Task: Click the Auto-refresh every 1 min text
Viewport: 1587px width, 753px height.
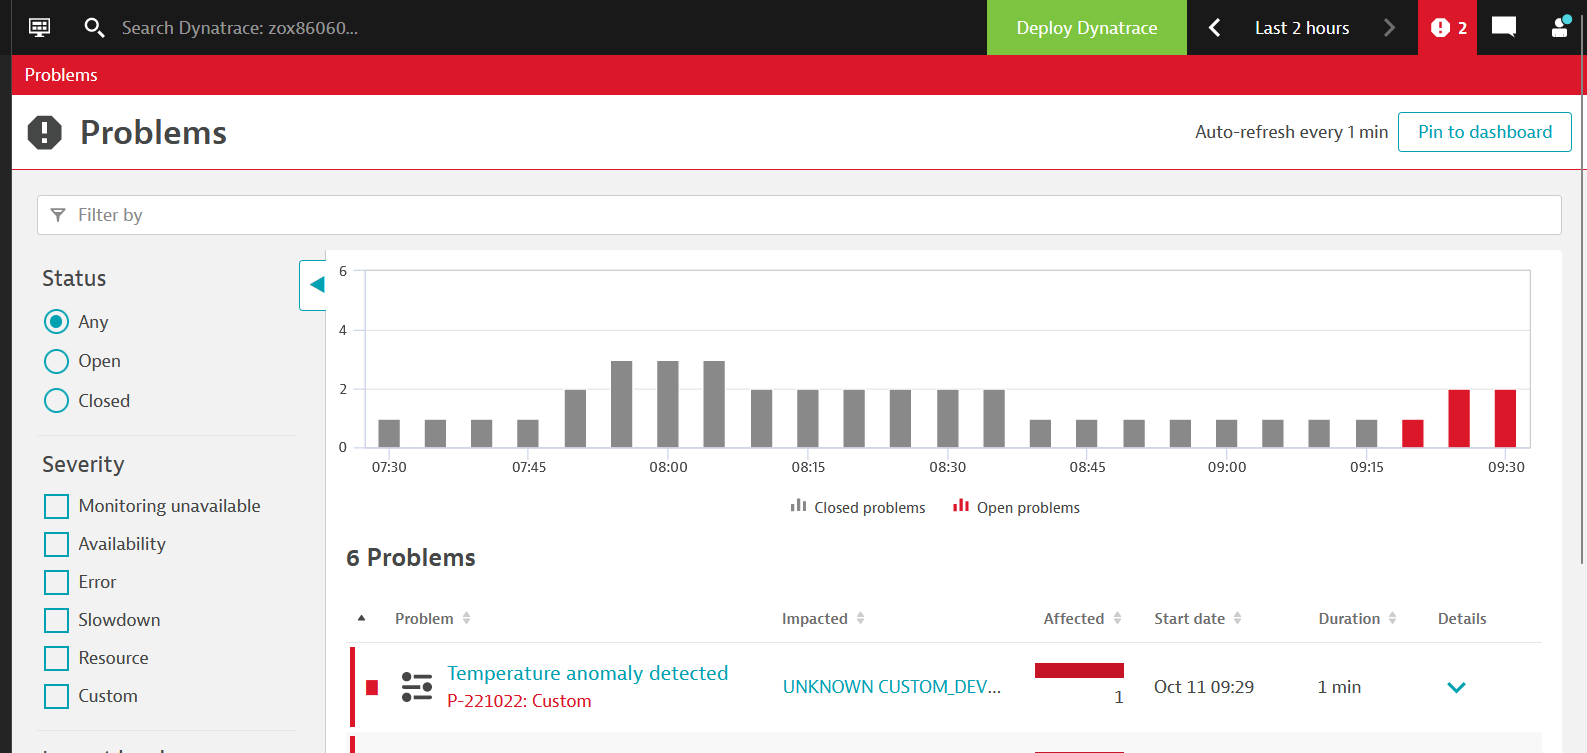Action: (1291, 132)
